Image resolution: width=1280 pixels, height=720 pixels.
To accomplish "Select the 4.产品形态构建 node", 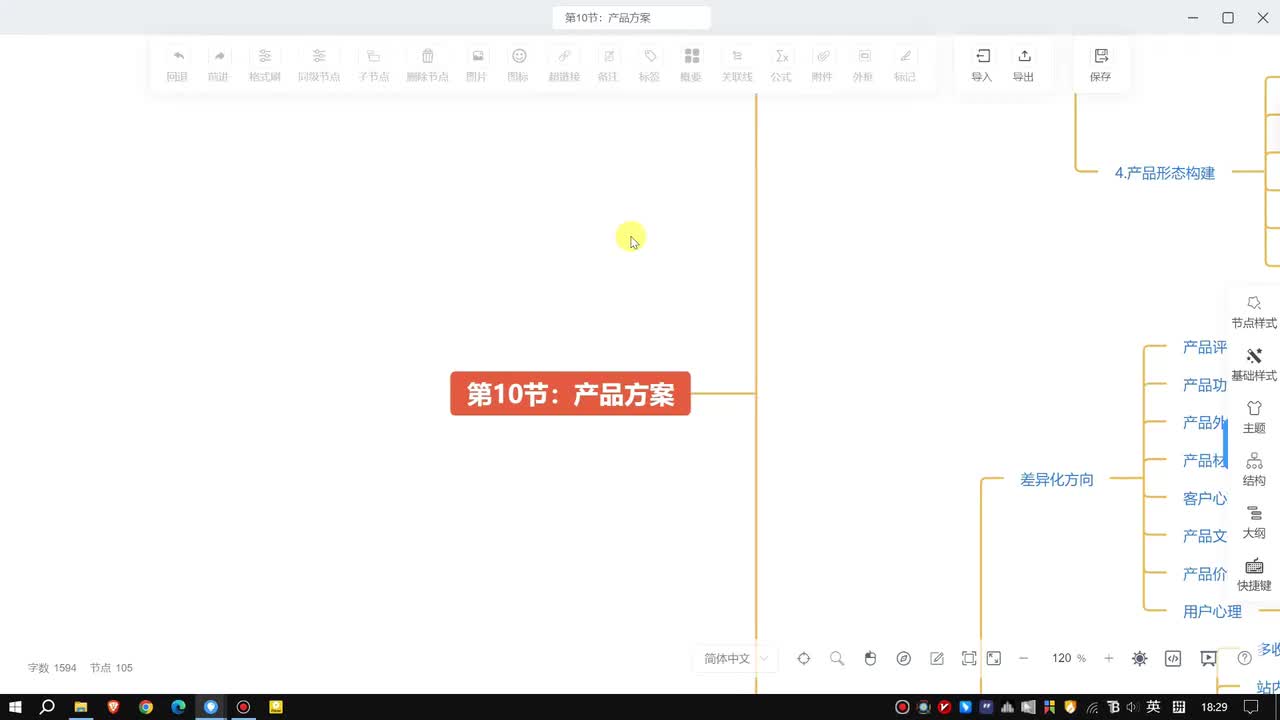I will click(1165, 173).
